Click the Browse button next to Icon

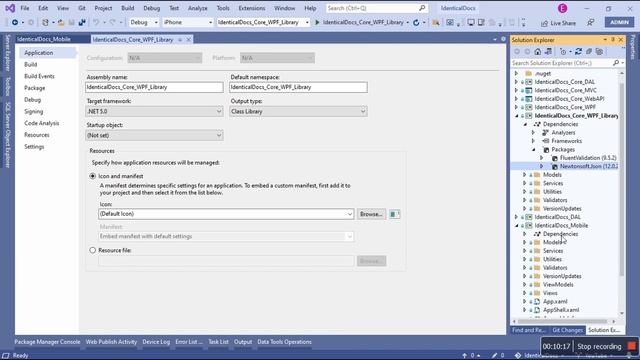click(x=371, y=214)
